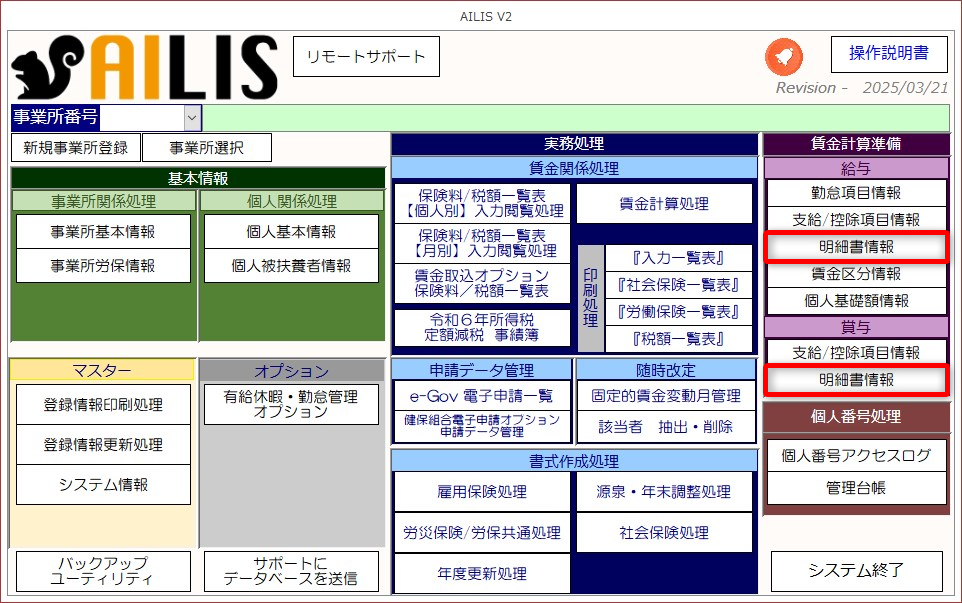
Task: Open 勤怠項目情報 under 給与
Action: pos(855,193)
